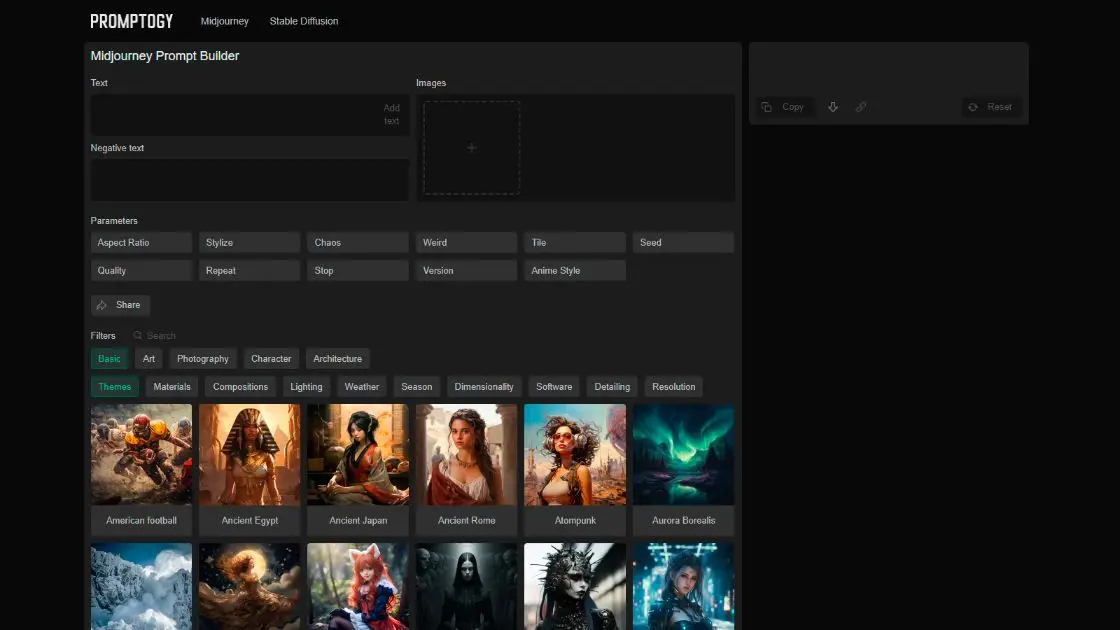Open the Aspect Ratio parameter
The image size is (1120, 630).
(x=141, y=243)
